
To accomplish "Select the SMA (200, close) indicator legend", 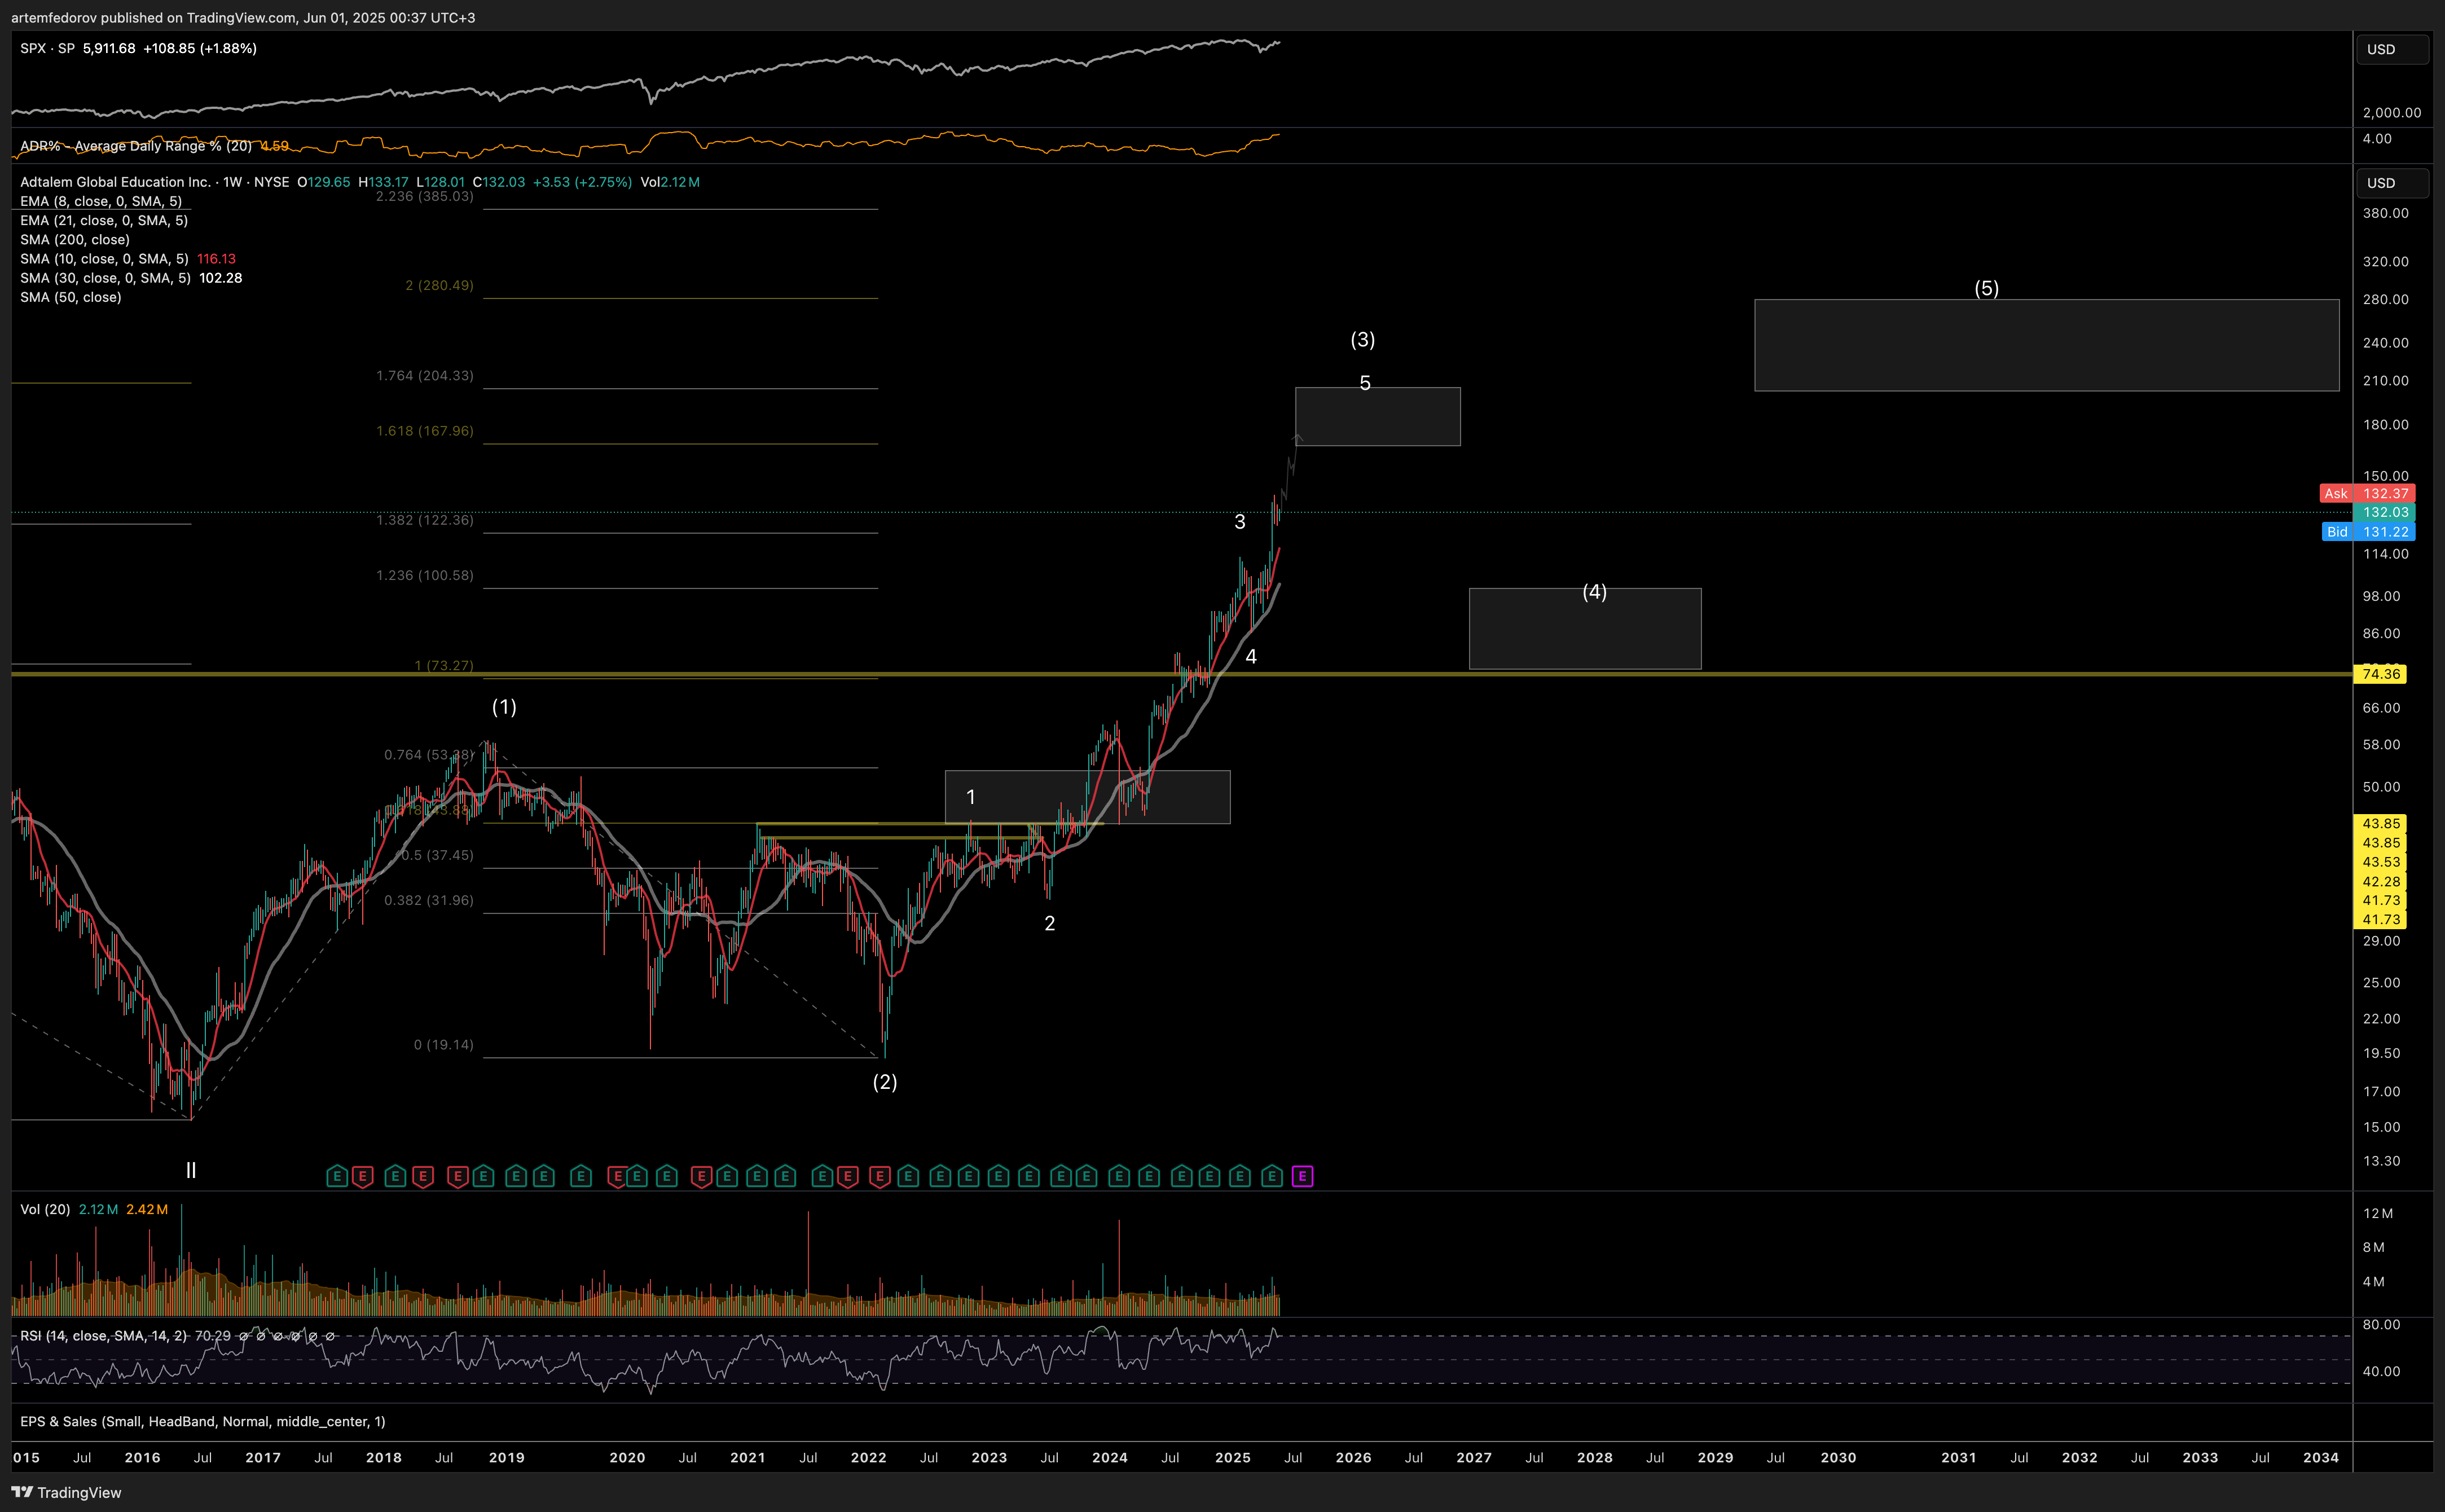I will pyautogui.click(x=75, y=239).
